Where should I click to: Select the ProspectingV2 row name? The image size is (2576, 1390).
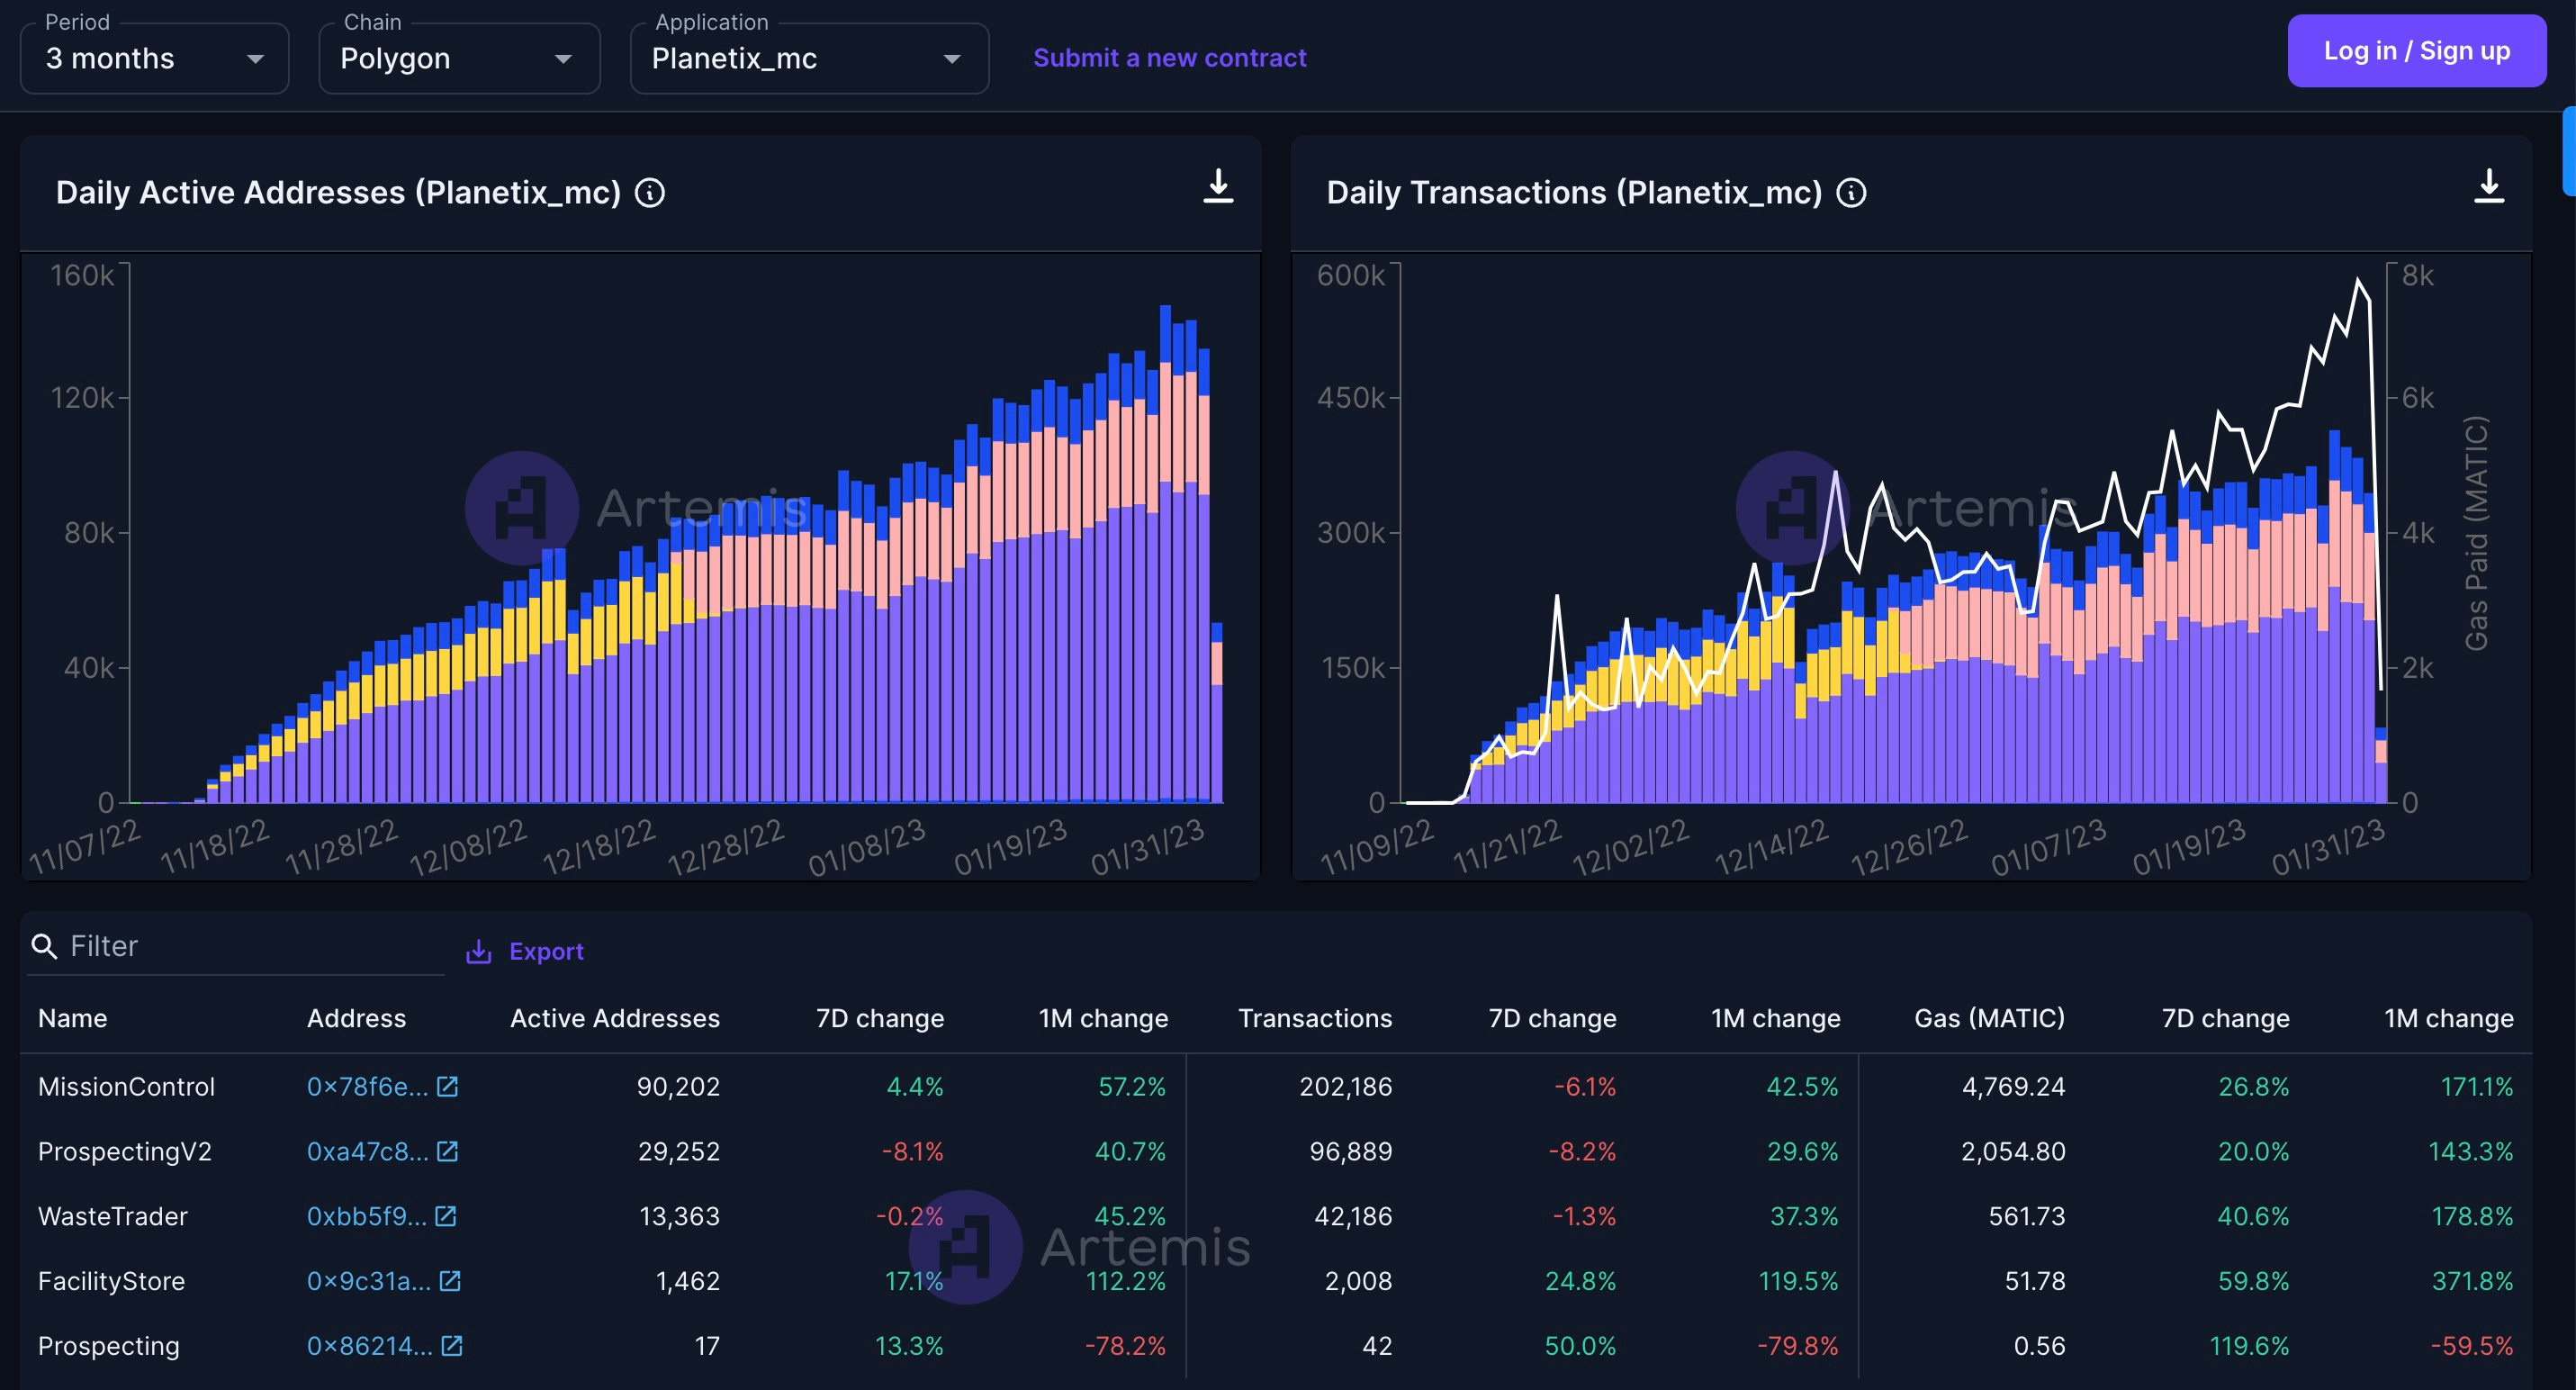[125, 1151]
